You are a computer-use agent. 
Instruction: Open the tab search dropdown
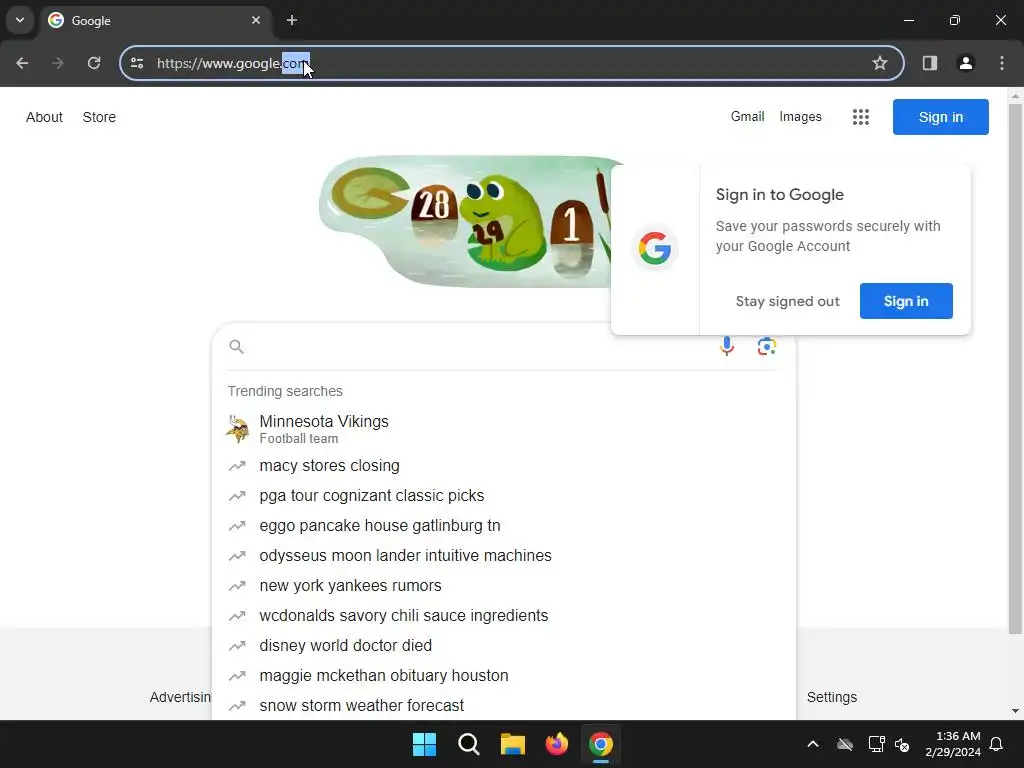(20, 20)
